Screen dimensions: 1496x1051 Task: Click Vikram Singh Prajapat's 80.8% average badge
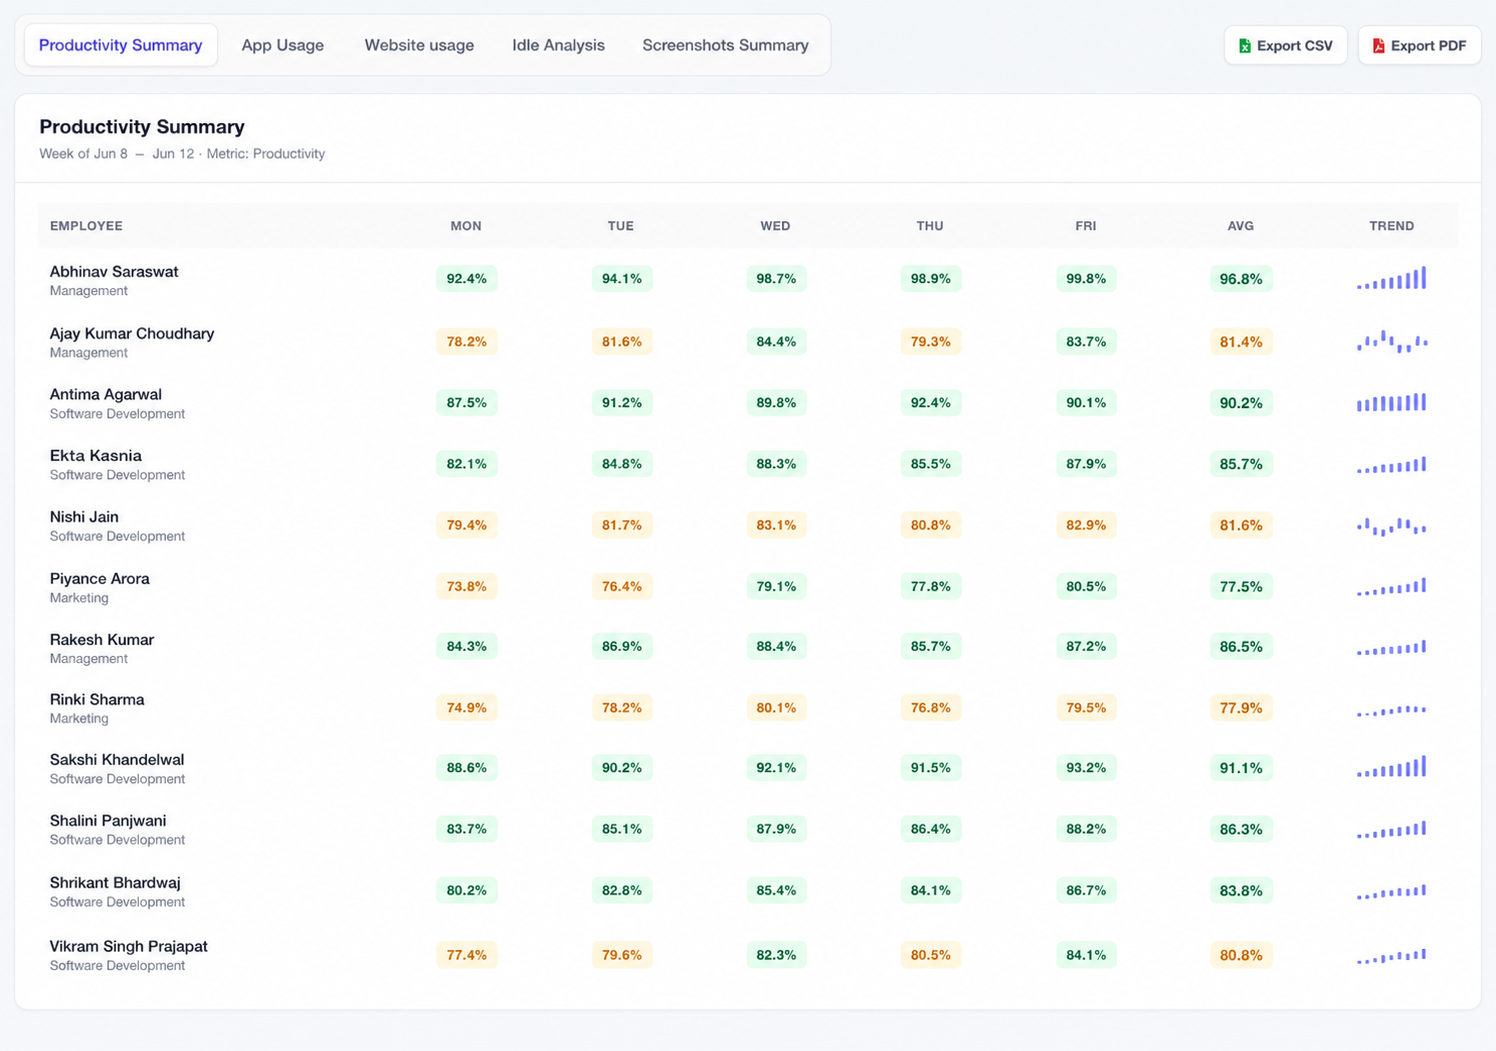[x=1241, y=955]
